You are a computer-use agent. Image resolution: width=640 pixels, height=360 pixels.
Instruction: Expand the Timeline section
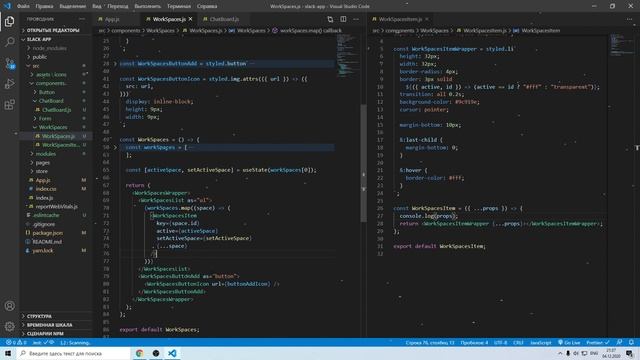[49, 325]
